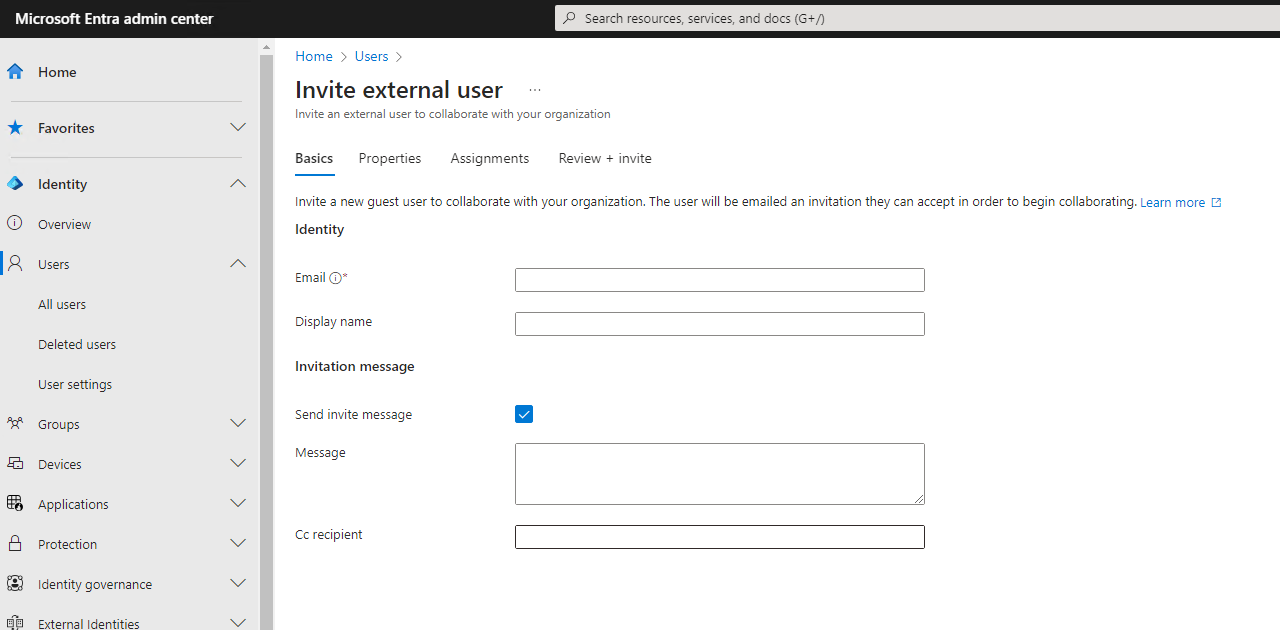This screenshot has width=1280, height=630.
Task: Open the Review + invite tab
Action: 605,158
